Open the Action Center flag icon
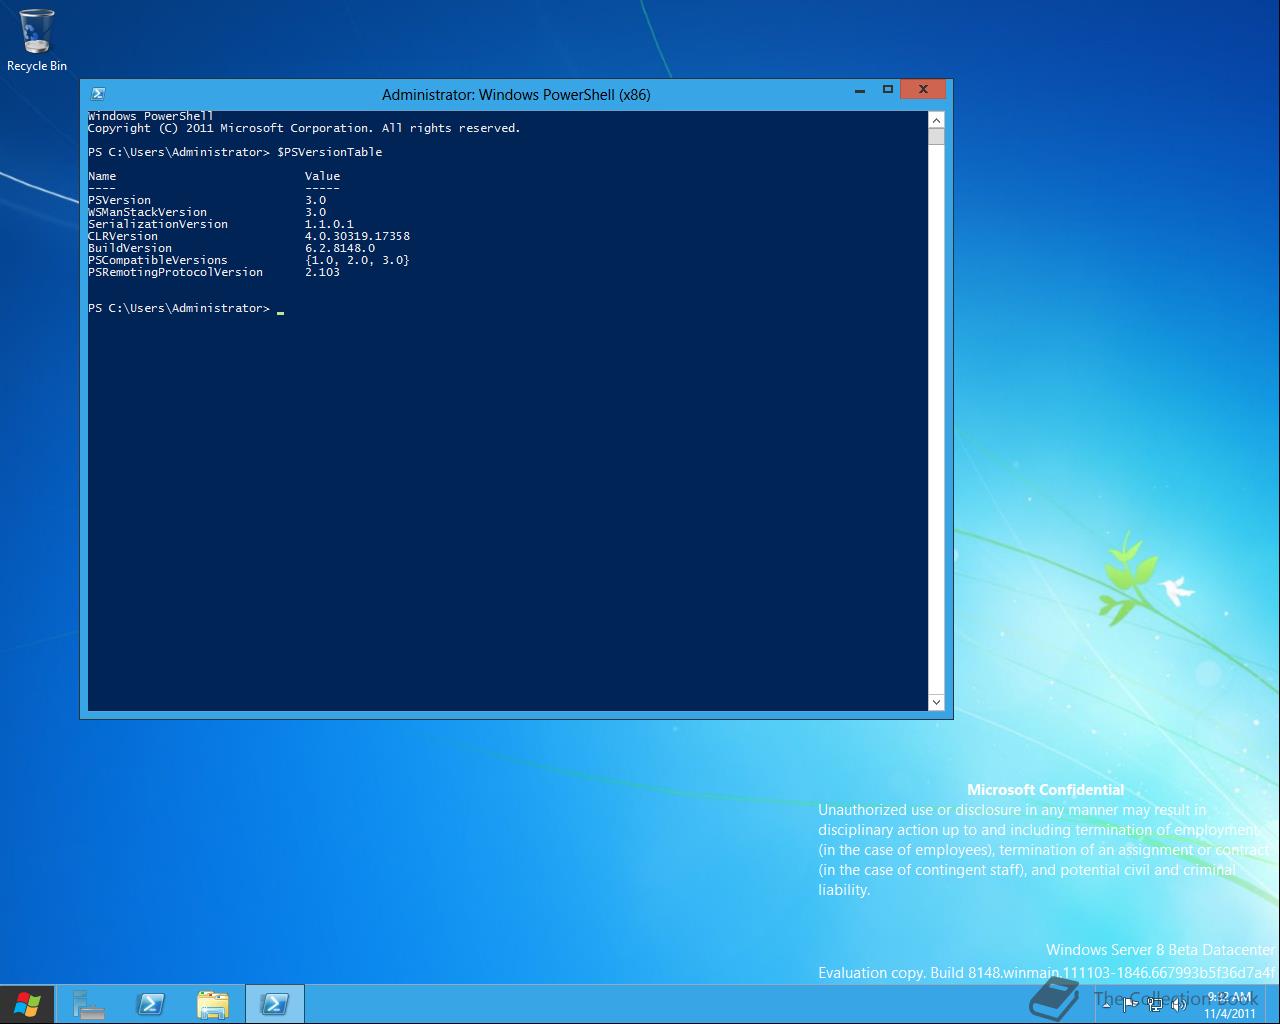 tap(1130, 1005)
